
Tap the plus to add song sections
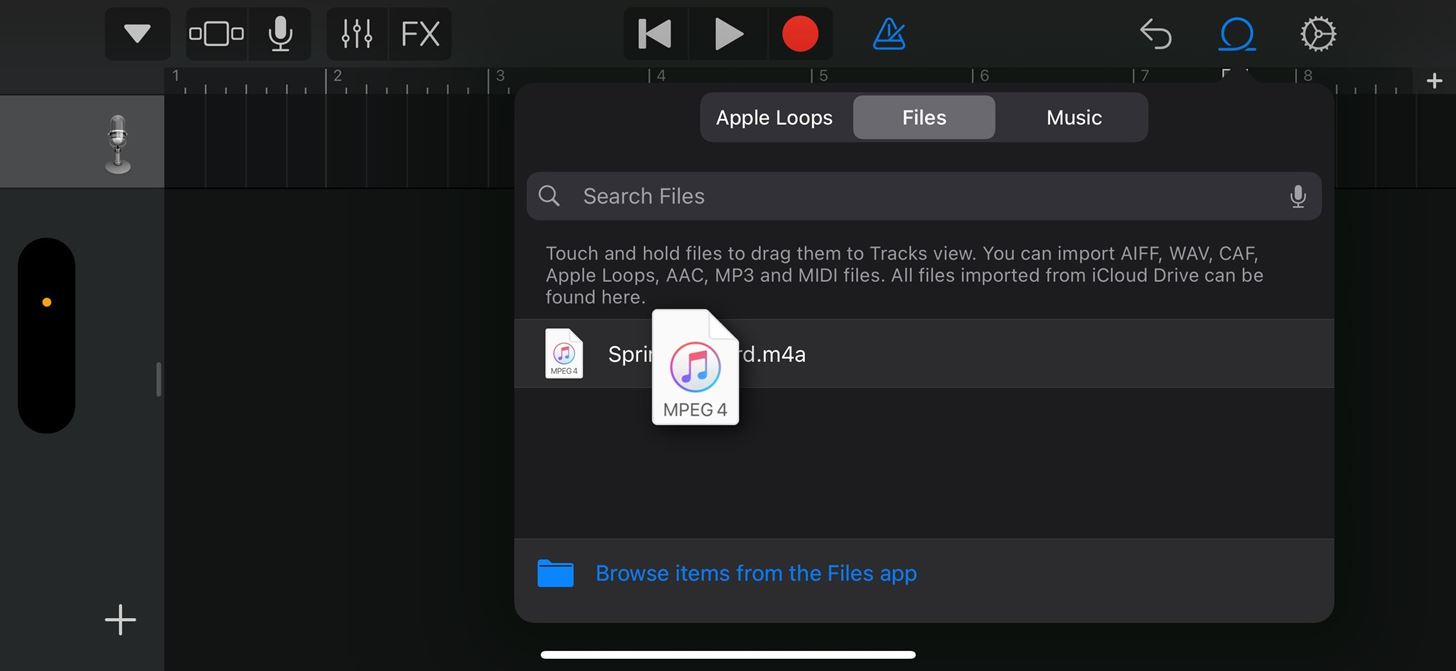tap(1434, 81)
